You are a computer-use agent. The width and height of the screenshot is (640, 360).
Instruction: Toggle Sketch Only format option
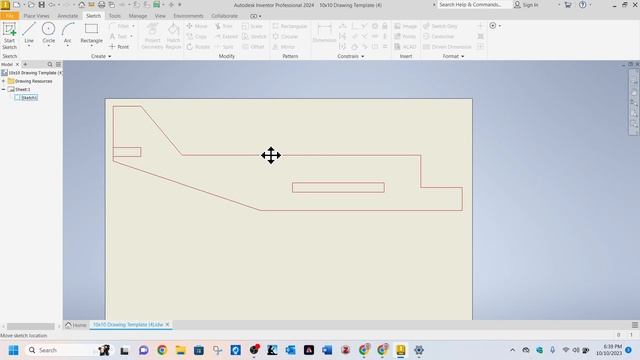[x=440, y=26]
